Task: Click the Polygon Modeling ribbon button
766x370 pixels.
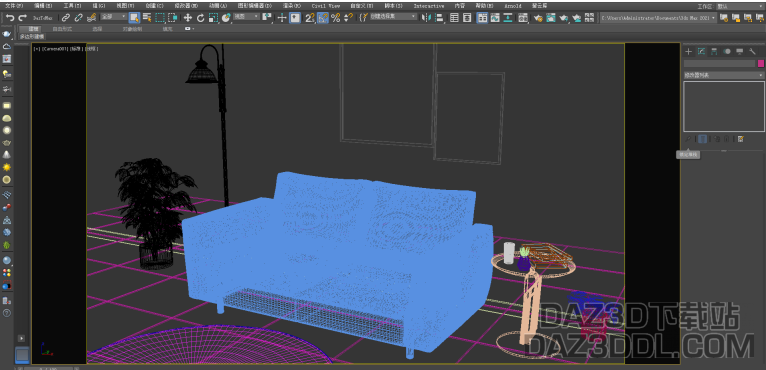Action: [x=32, y=37]
